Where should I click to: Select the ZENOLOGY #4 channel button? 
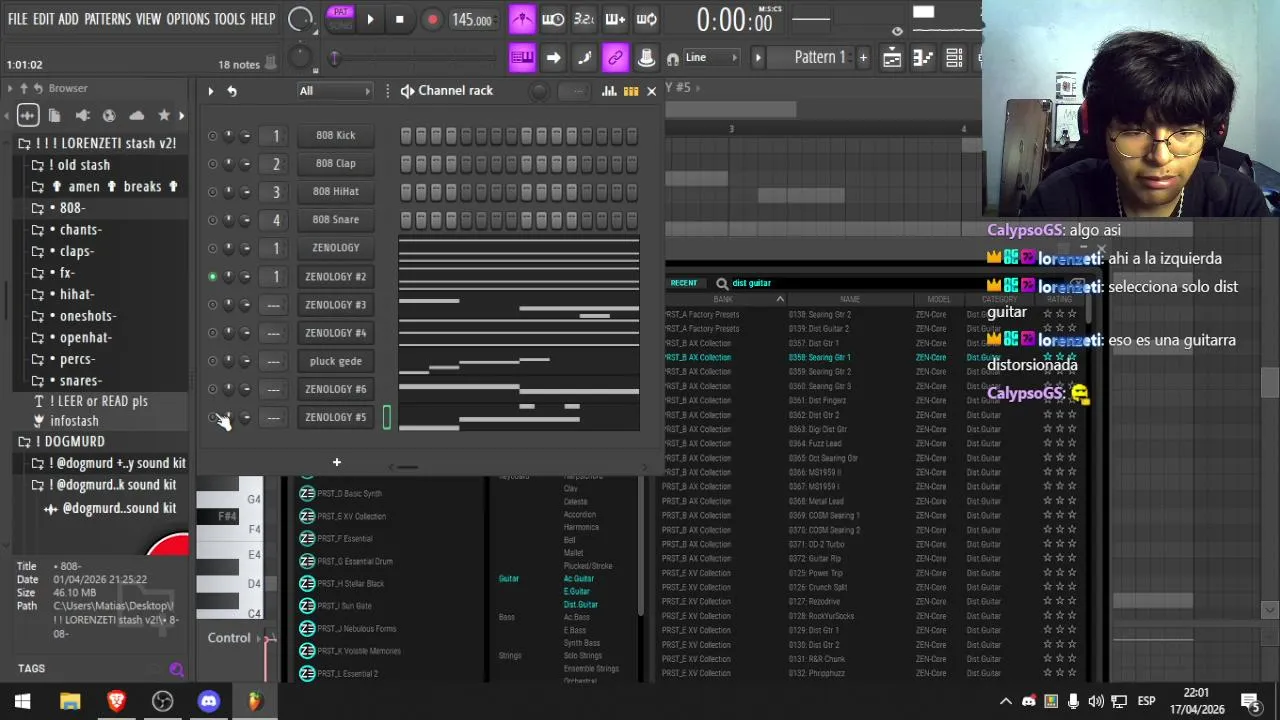[x=336, y=333]
